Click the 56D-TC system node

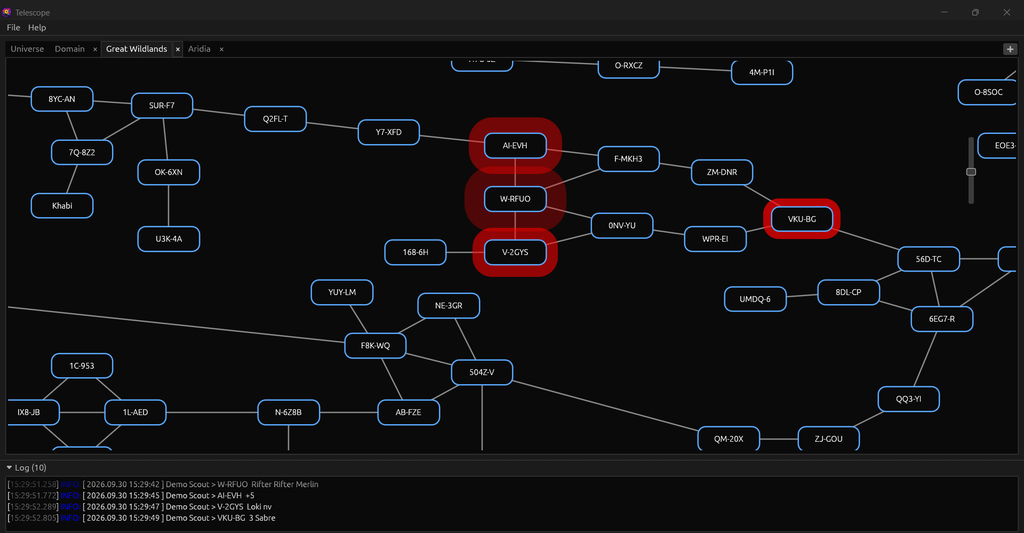click(x=929, y=259)
